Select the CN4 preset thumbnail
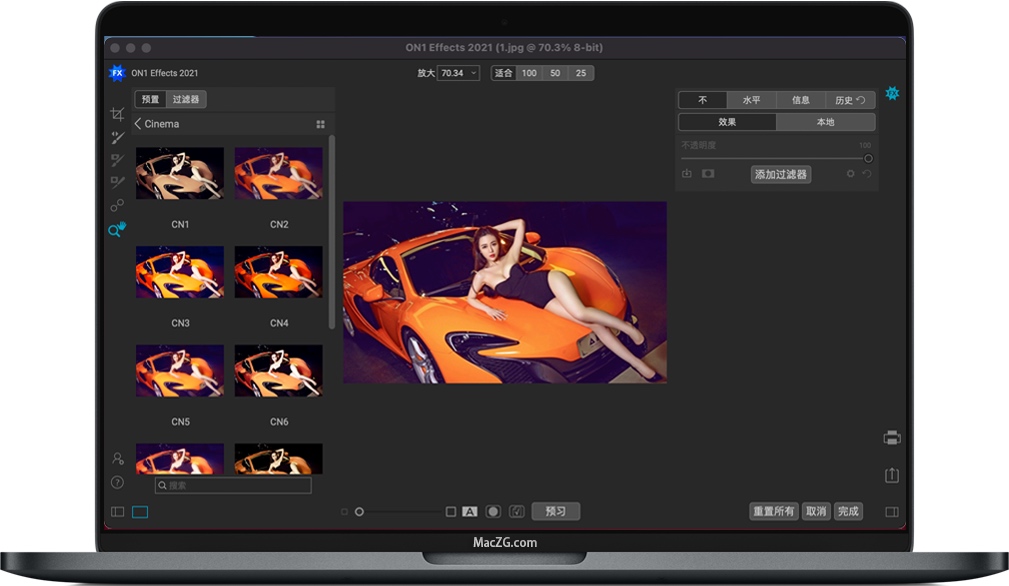Screen dimensions: 1009x586 pos(278,272)
